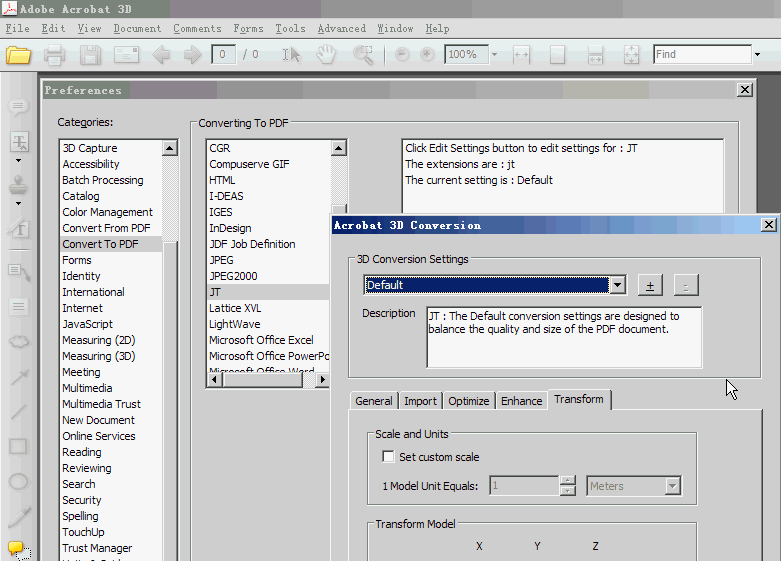Switch to the Enhance tab
Screen dimensions: 781x561
pyautogui.click(x=521, y=401)
